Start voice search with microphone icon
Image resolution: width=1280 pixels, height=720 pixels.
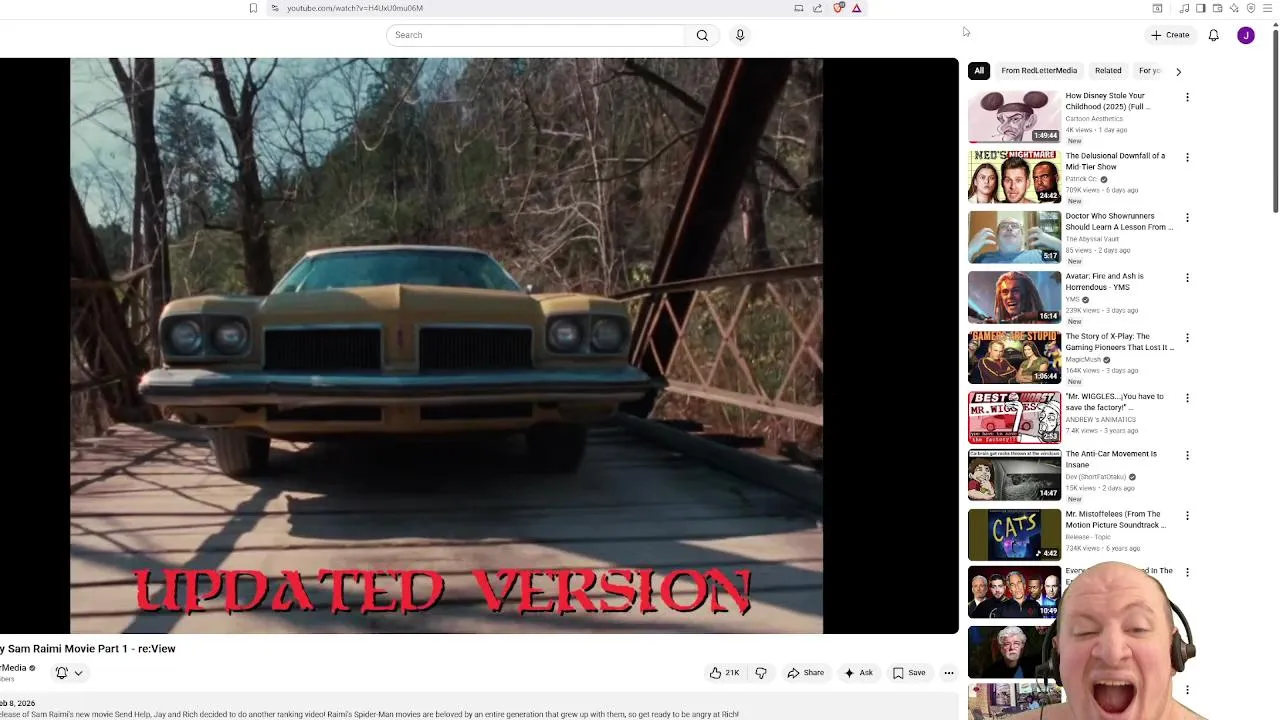click(740, 35)
